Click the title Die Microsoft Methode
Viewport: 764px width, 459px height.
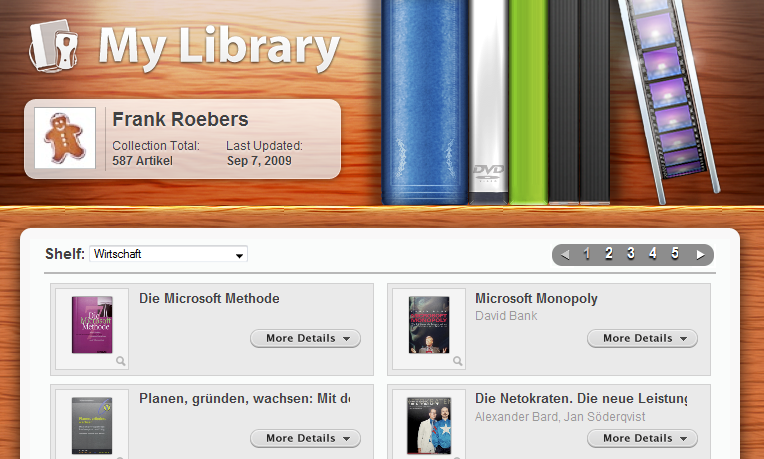[x=209, y=298]
